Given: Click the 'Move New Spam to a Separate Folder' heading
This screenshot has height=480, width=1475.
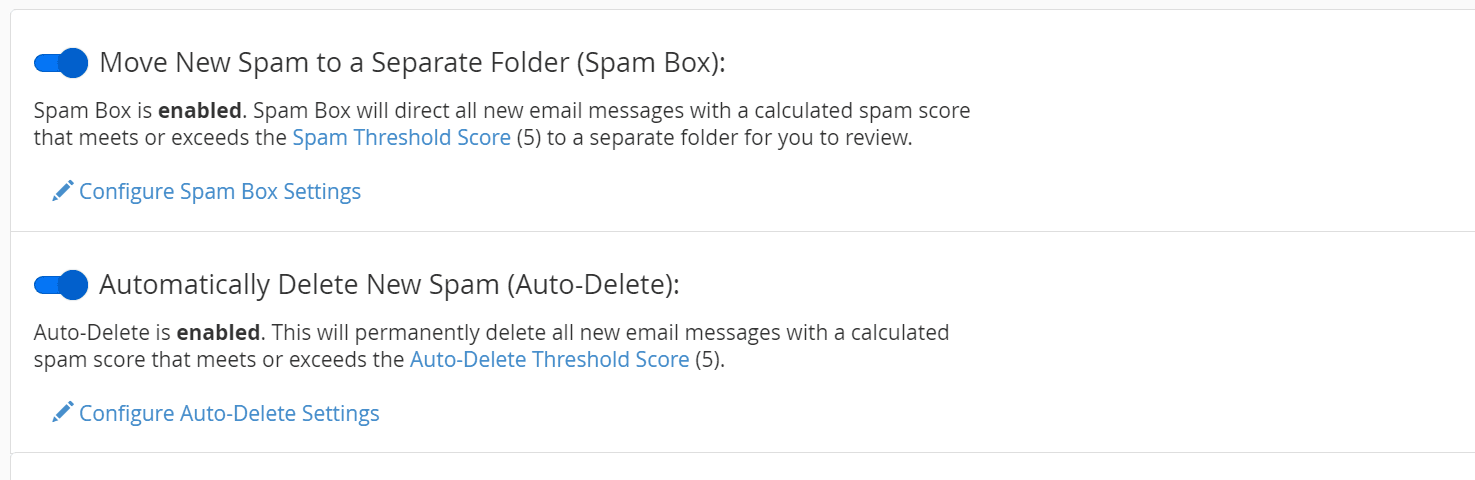Looking at the screenshot, I should pyautogui.click(x=411, y=63).
